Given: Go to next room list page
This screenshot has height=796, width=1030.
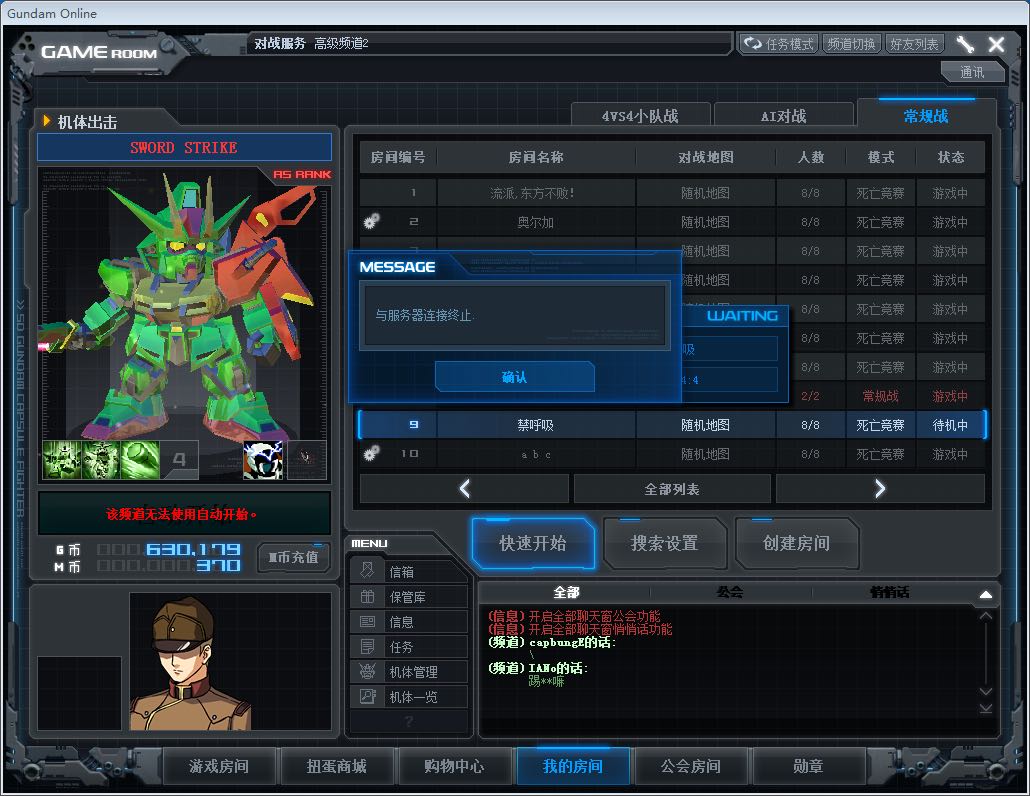Looking at the screenshot, I should [x=880, y=489].
